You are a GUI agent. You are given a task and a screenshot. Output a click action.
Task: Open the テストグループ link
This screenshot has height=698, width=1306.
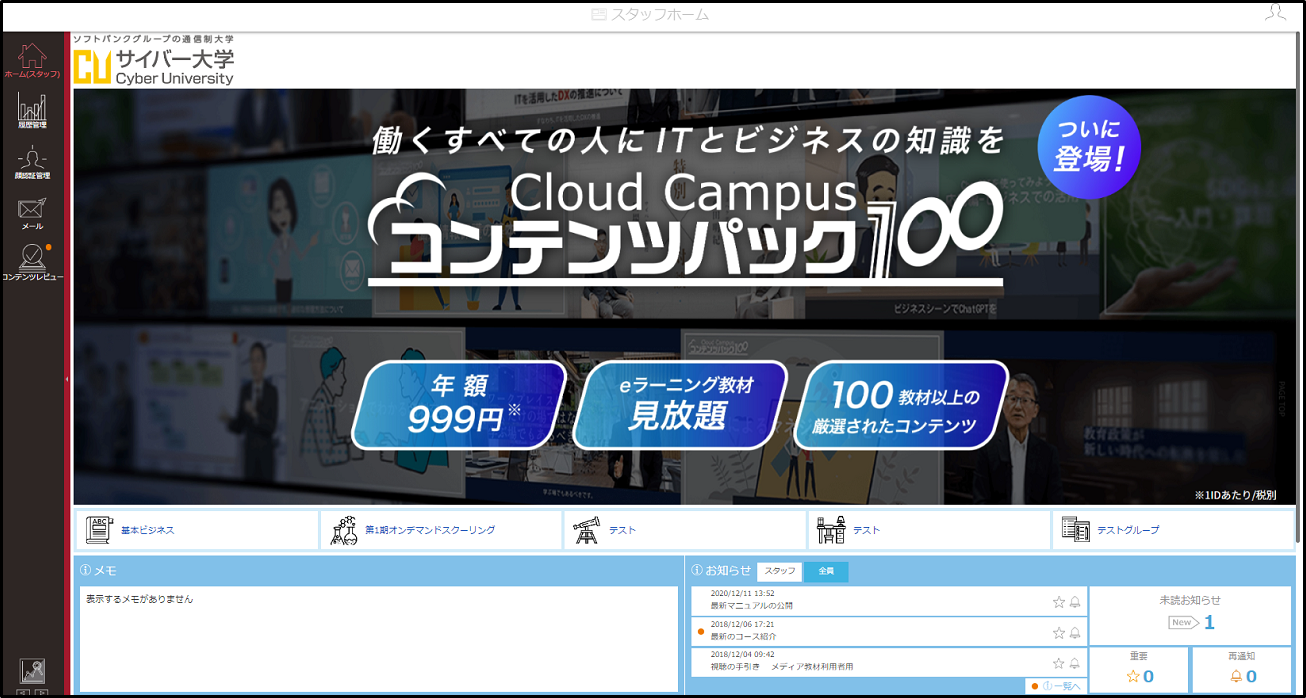[x=1128, y=530]
